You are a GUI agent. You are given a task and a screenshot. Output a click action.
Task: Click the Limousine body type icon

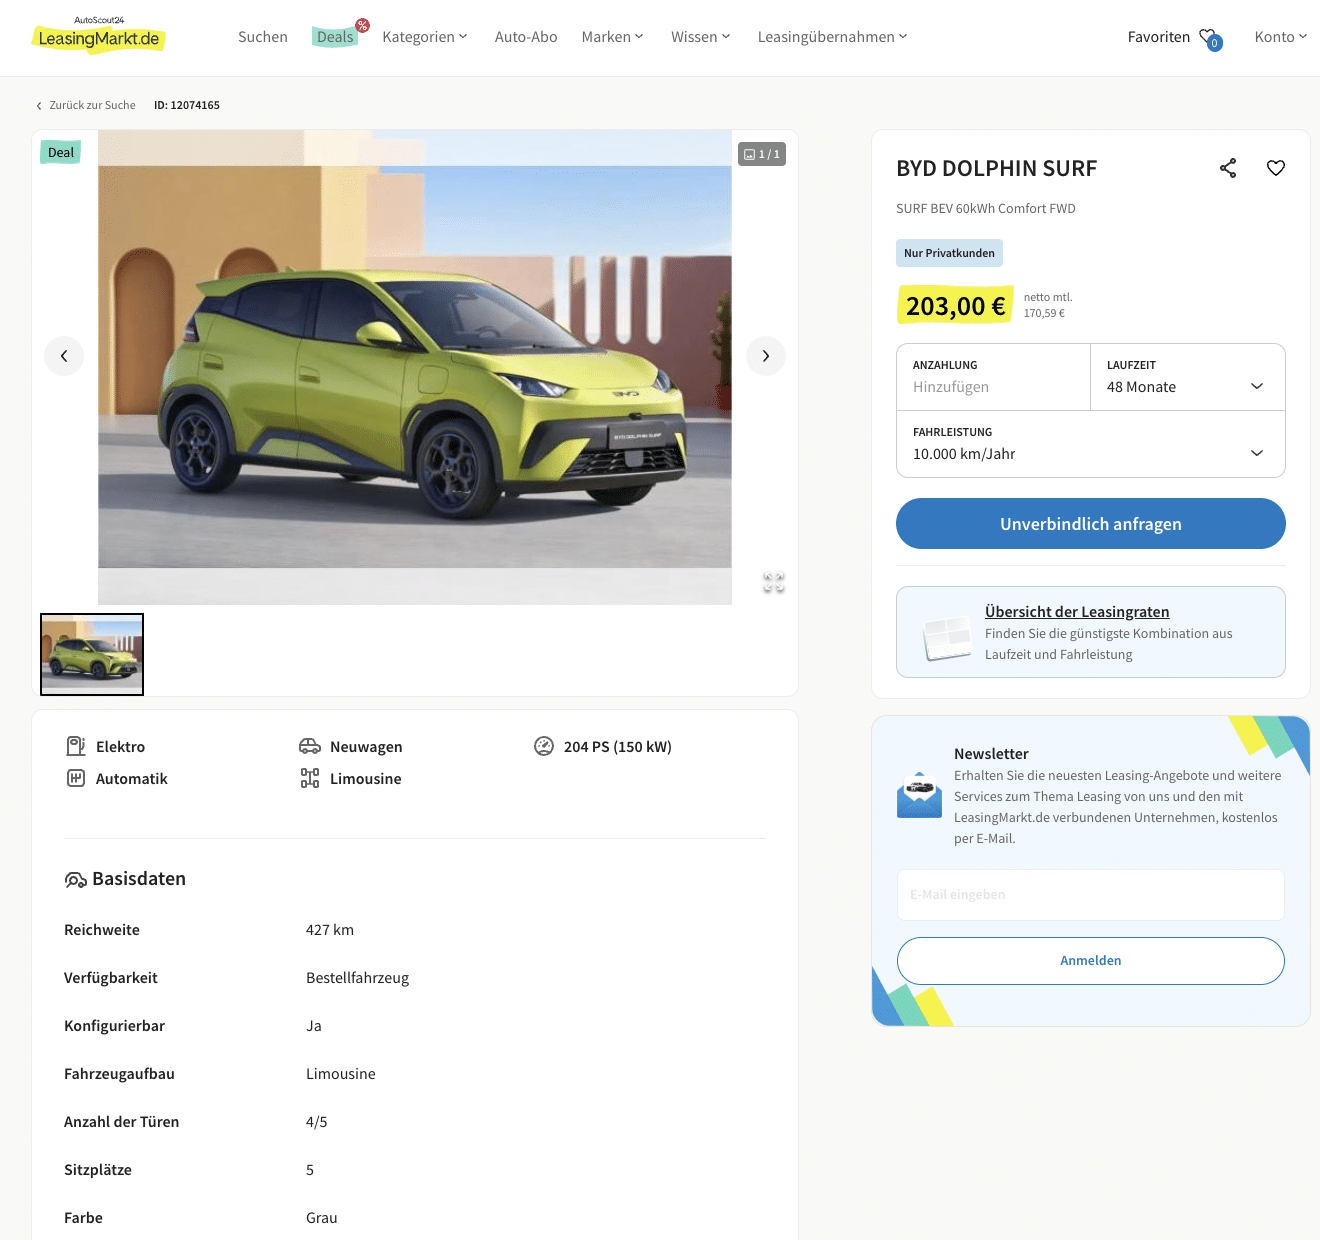point(310,778)
